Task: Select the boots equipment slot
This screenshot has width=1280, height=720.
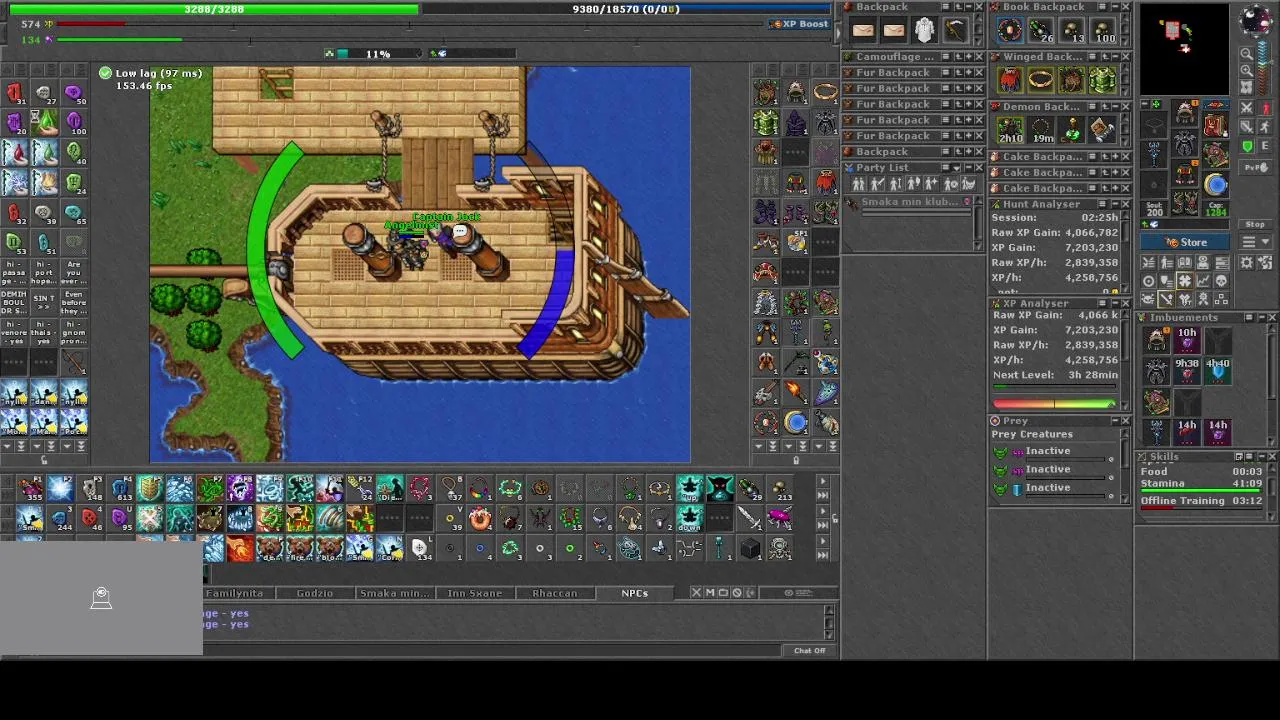Action: pyautogui.click(x=1185, y=203)
